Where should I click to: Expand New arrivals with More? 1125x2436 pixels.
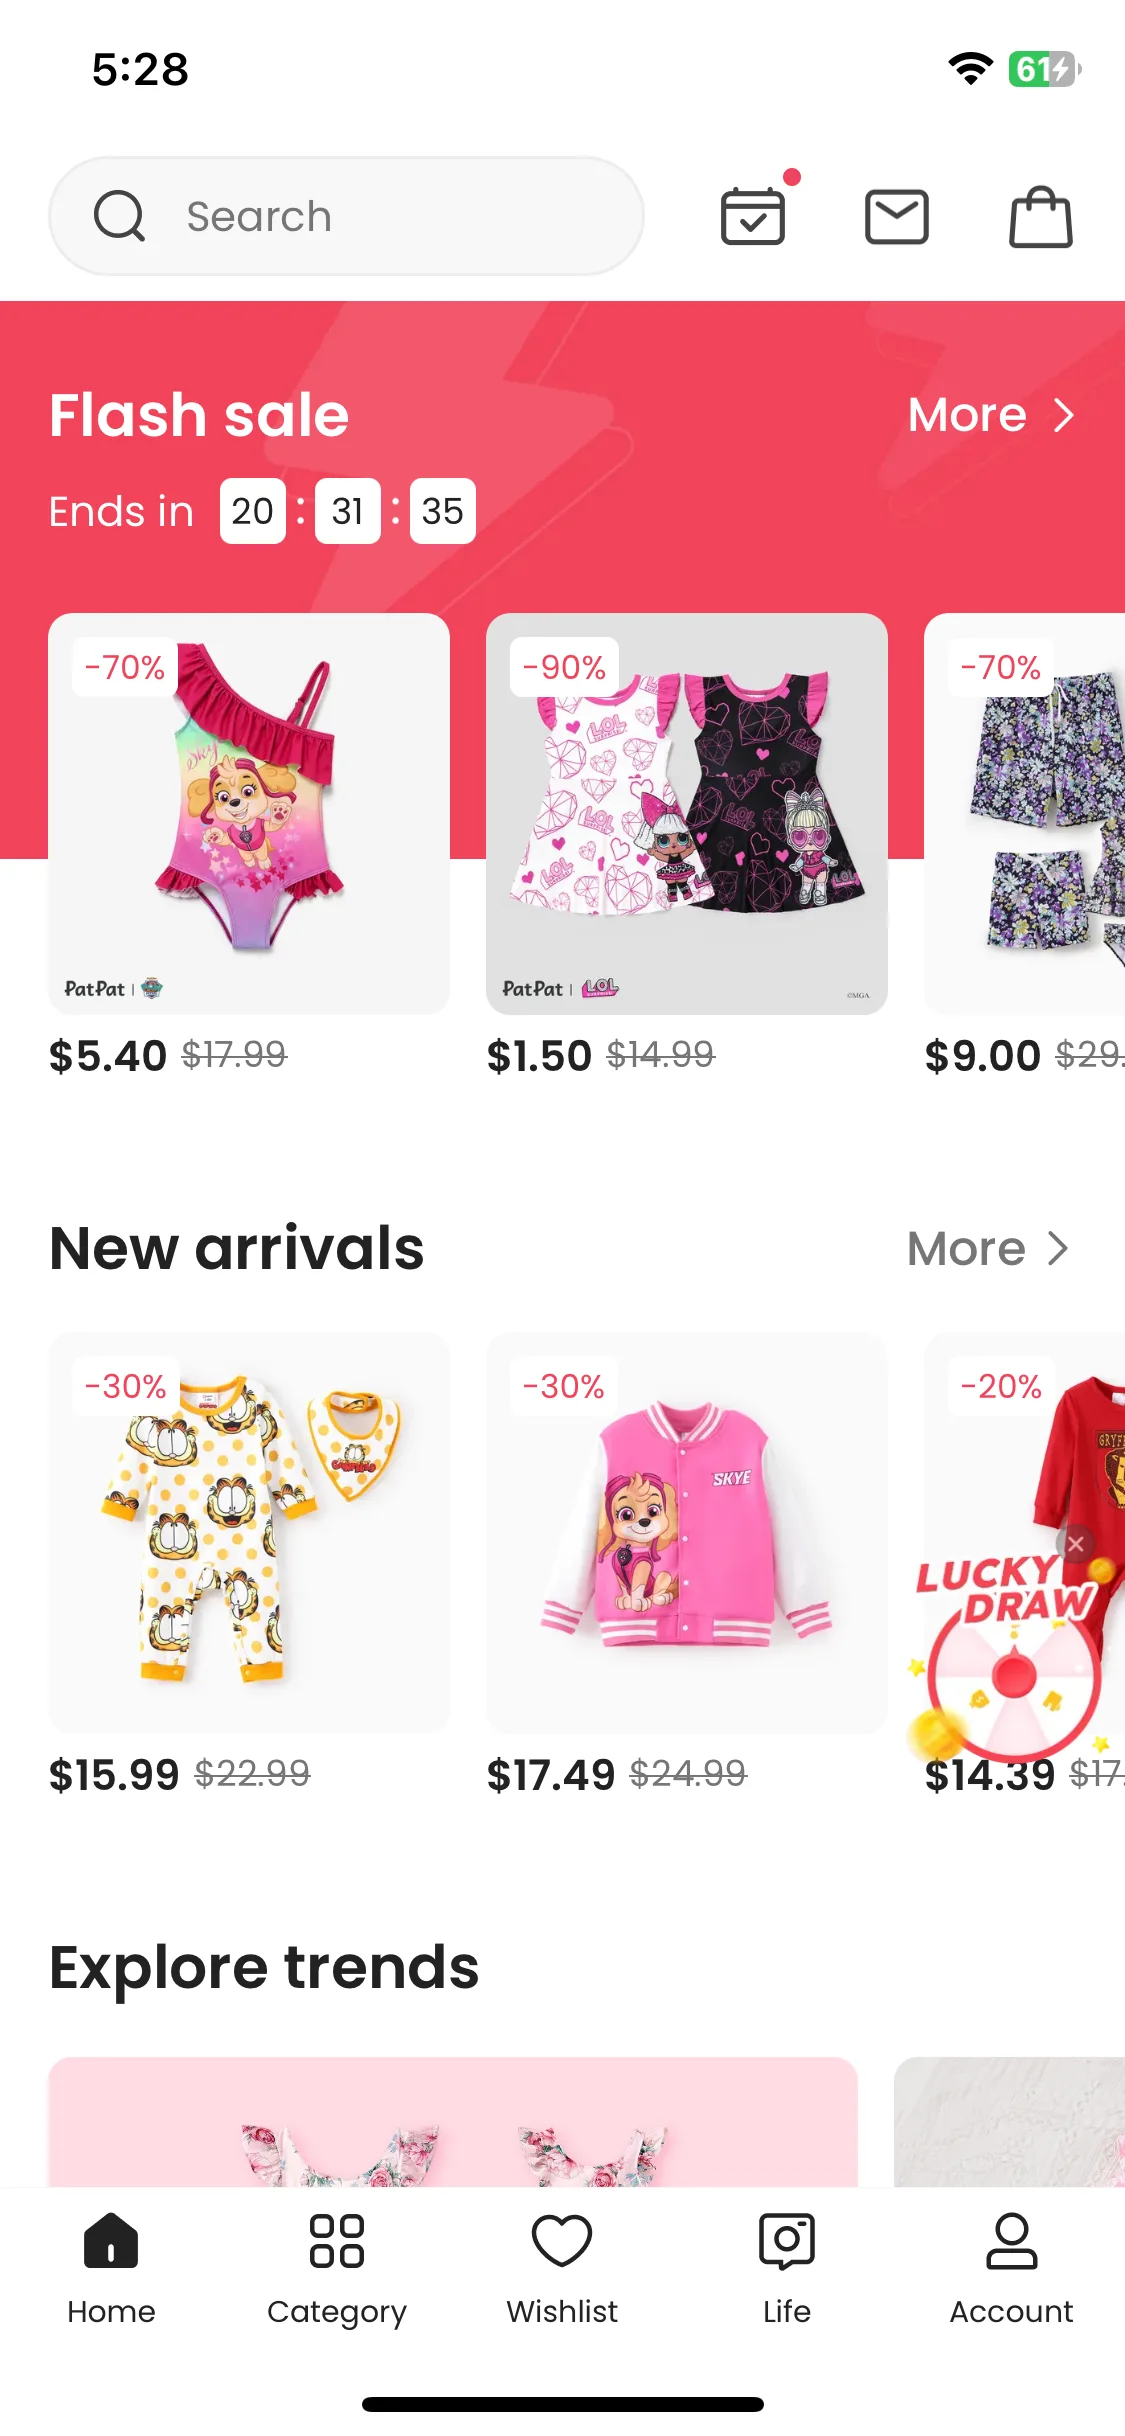click(x=989, y=1248)
